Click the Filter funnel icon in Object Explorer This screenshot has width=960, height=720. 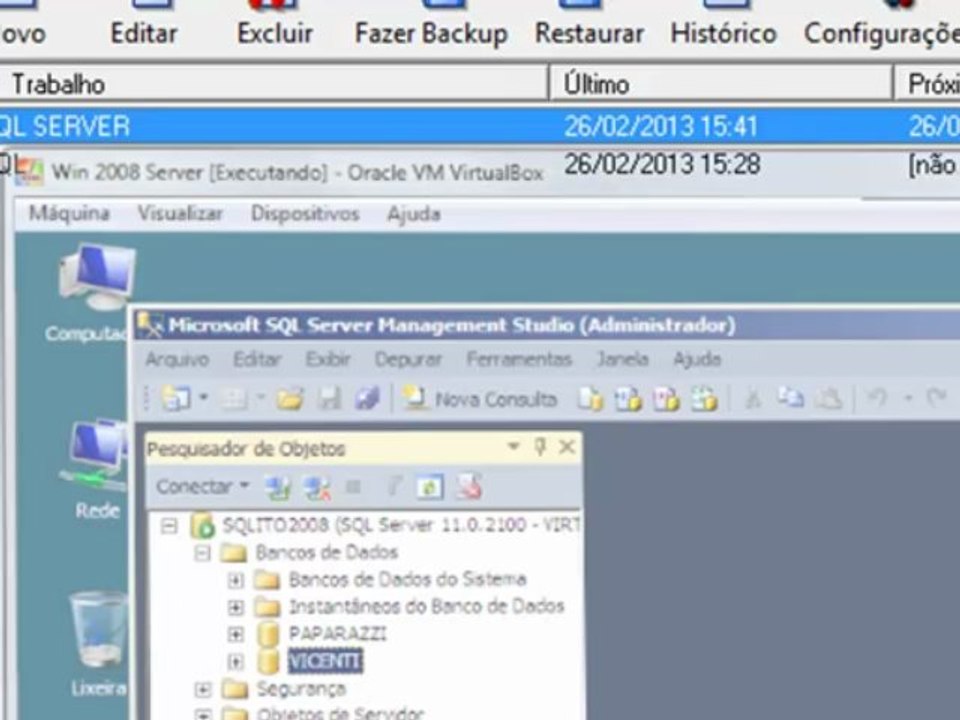pyautogui.click(x=394, y=487)
